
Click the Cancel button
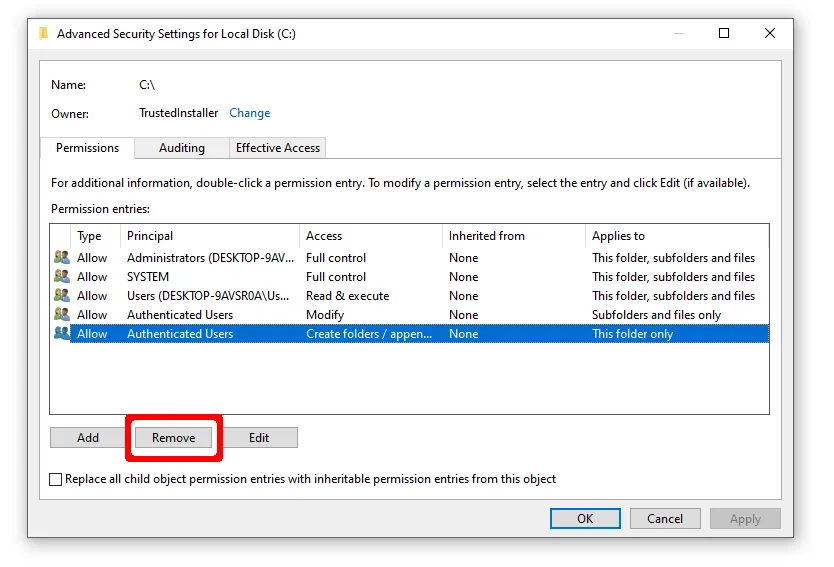coord(665,519)
